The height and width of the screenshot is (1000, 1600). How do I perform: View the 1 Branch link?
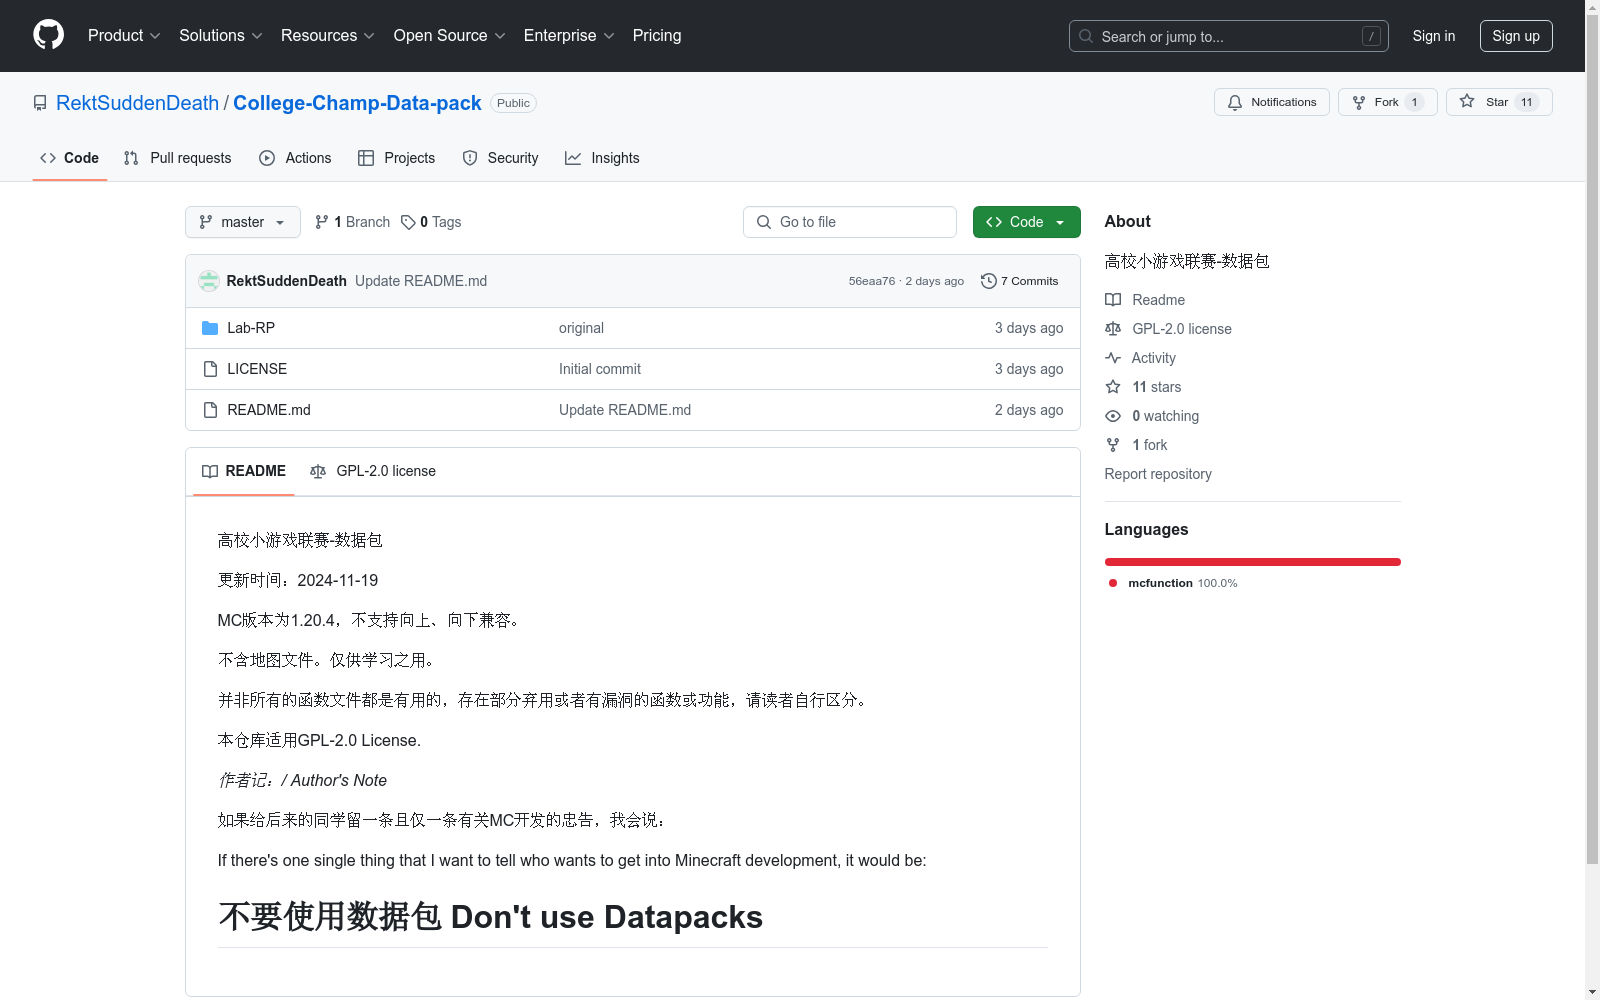(x=352, y=222)
